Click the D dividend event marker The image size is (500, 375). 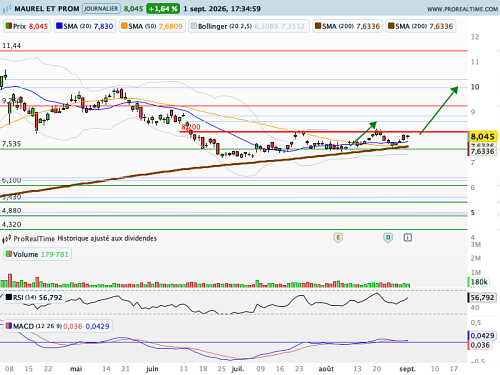click(x=388, y=238)
